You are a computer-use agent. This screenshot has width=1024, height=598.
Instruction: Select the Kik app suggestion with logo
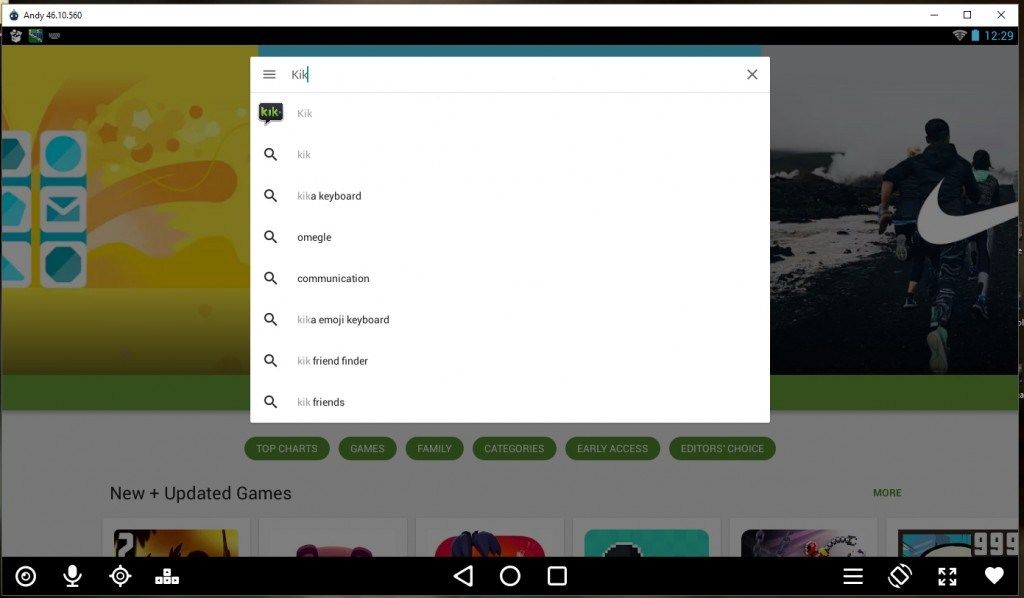coord(304,113)
